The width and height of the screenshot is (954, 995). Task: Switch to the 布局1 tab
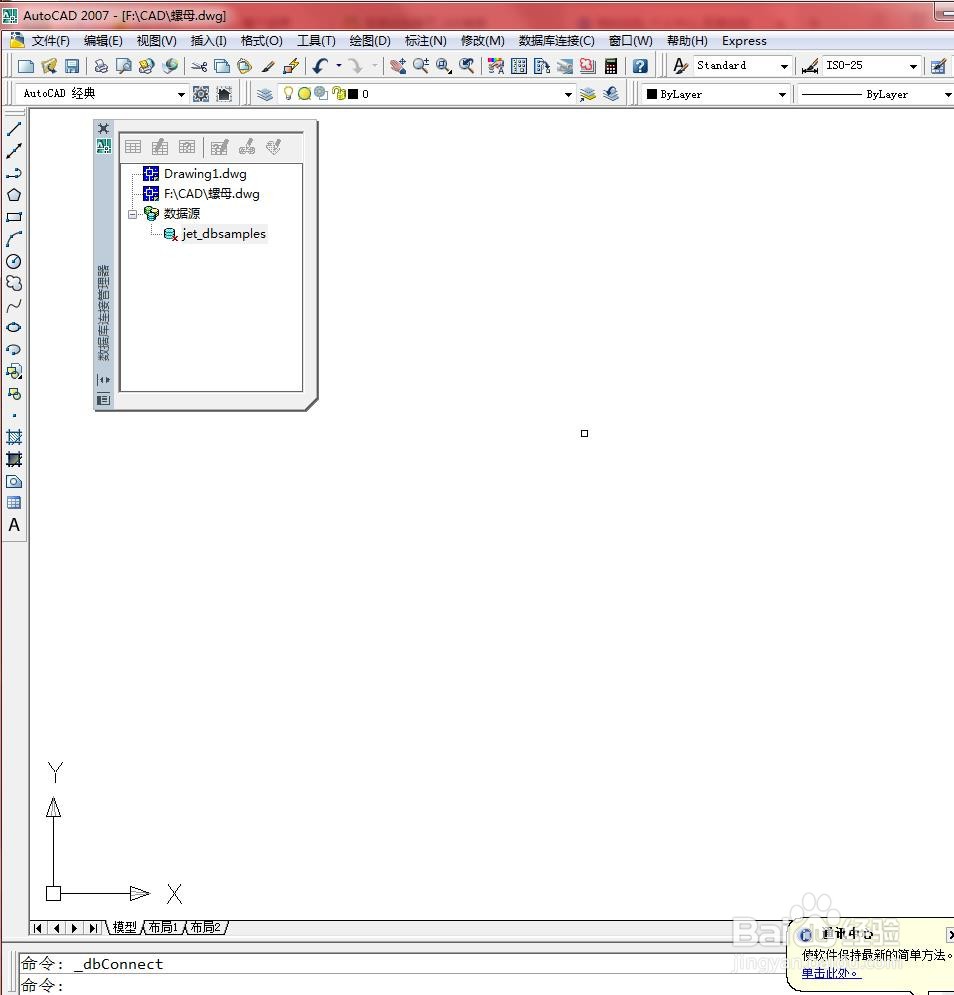163,928
